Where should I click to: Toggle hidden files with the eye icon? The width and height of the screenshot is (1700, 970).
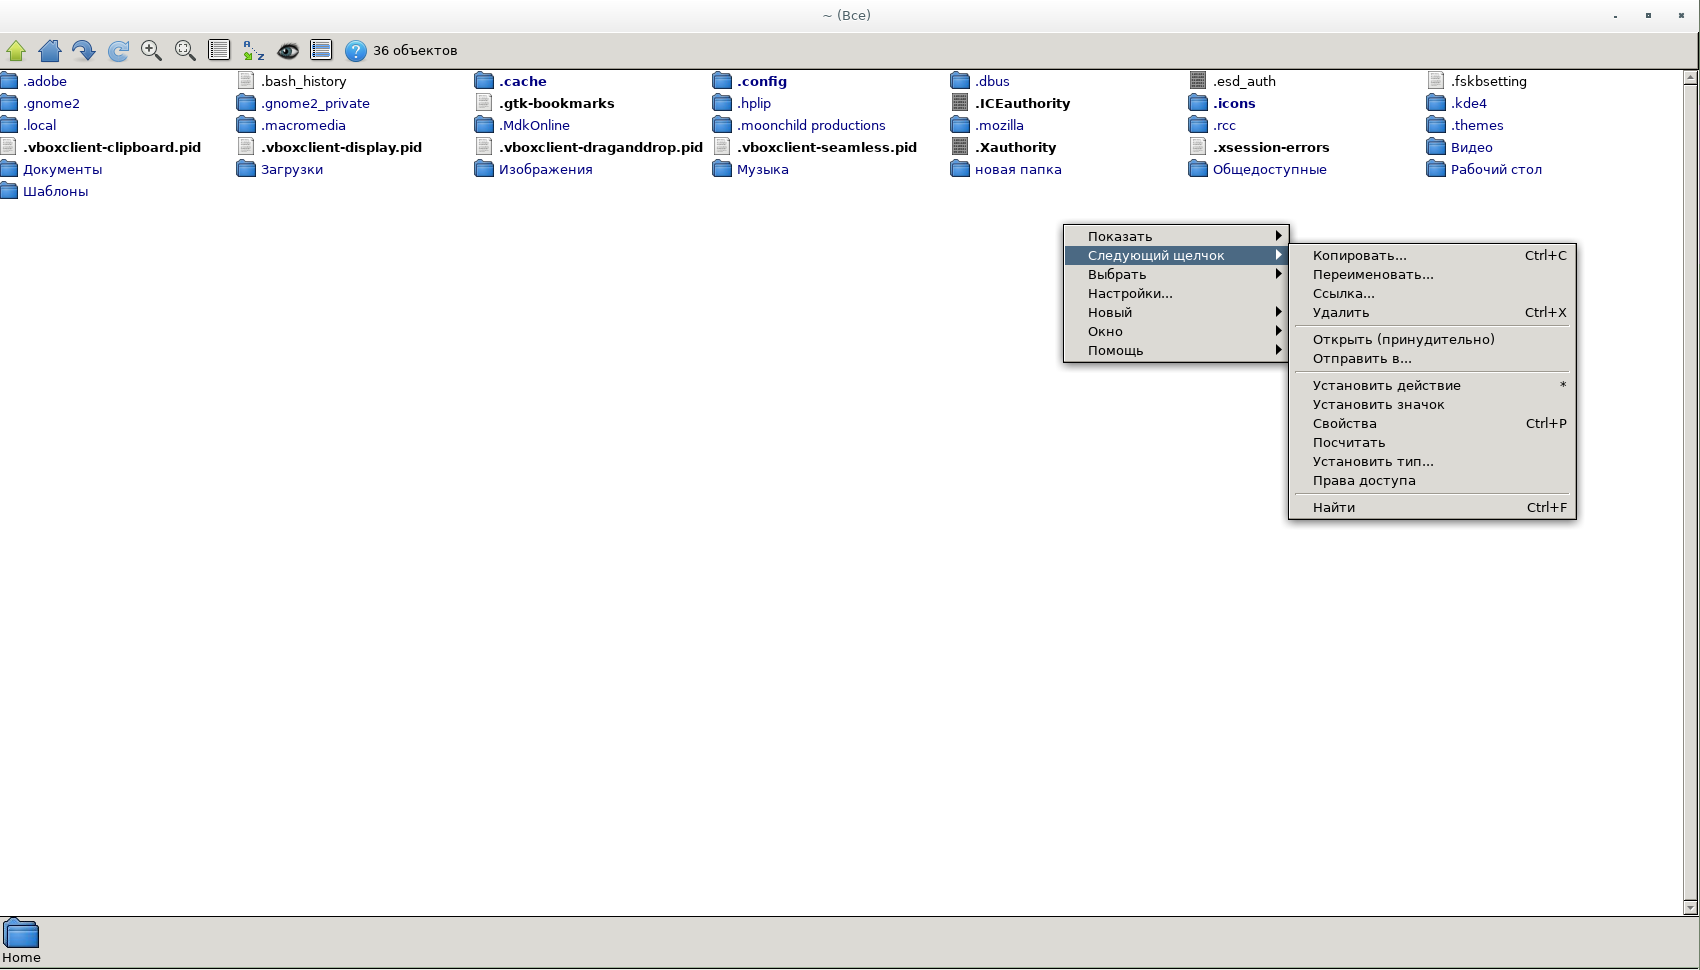click(x=288, y=50)
